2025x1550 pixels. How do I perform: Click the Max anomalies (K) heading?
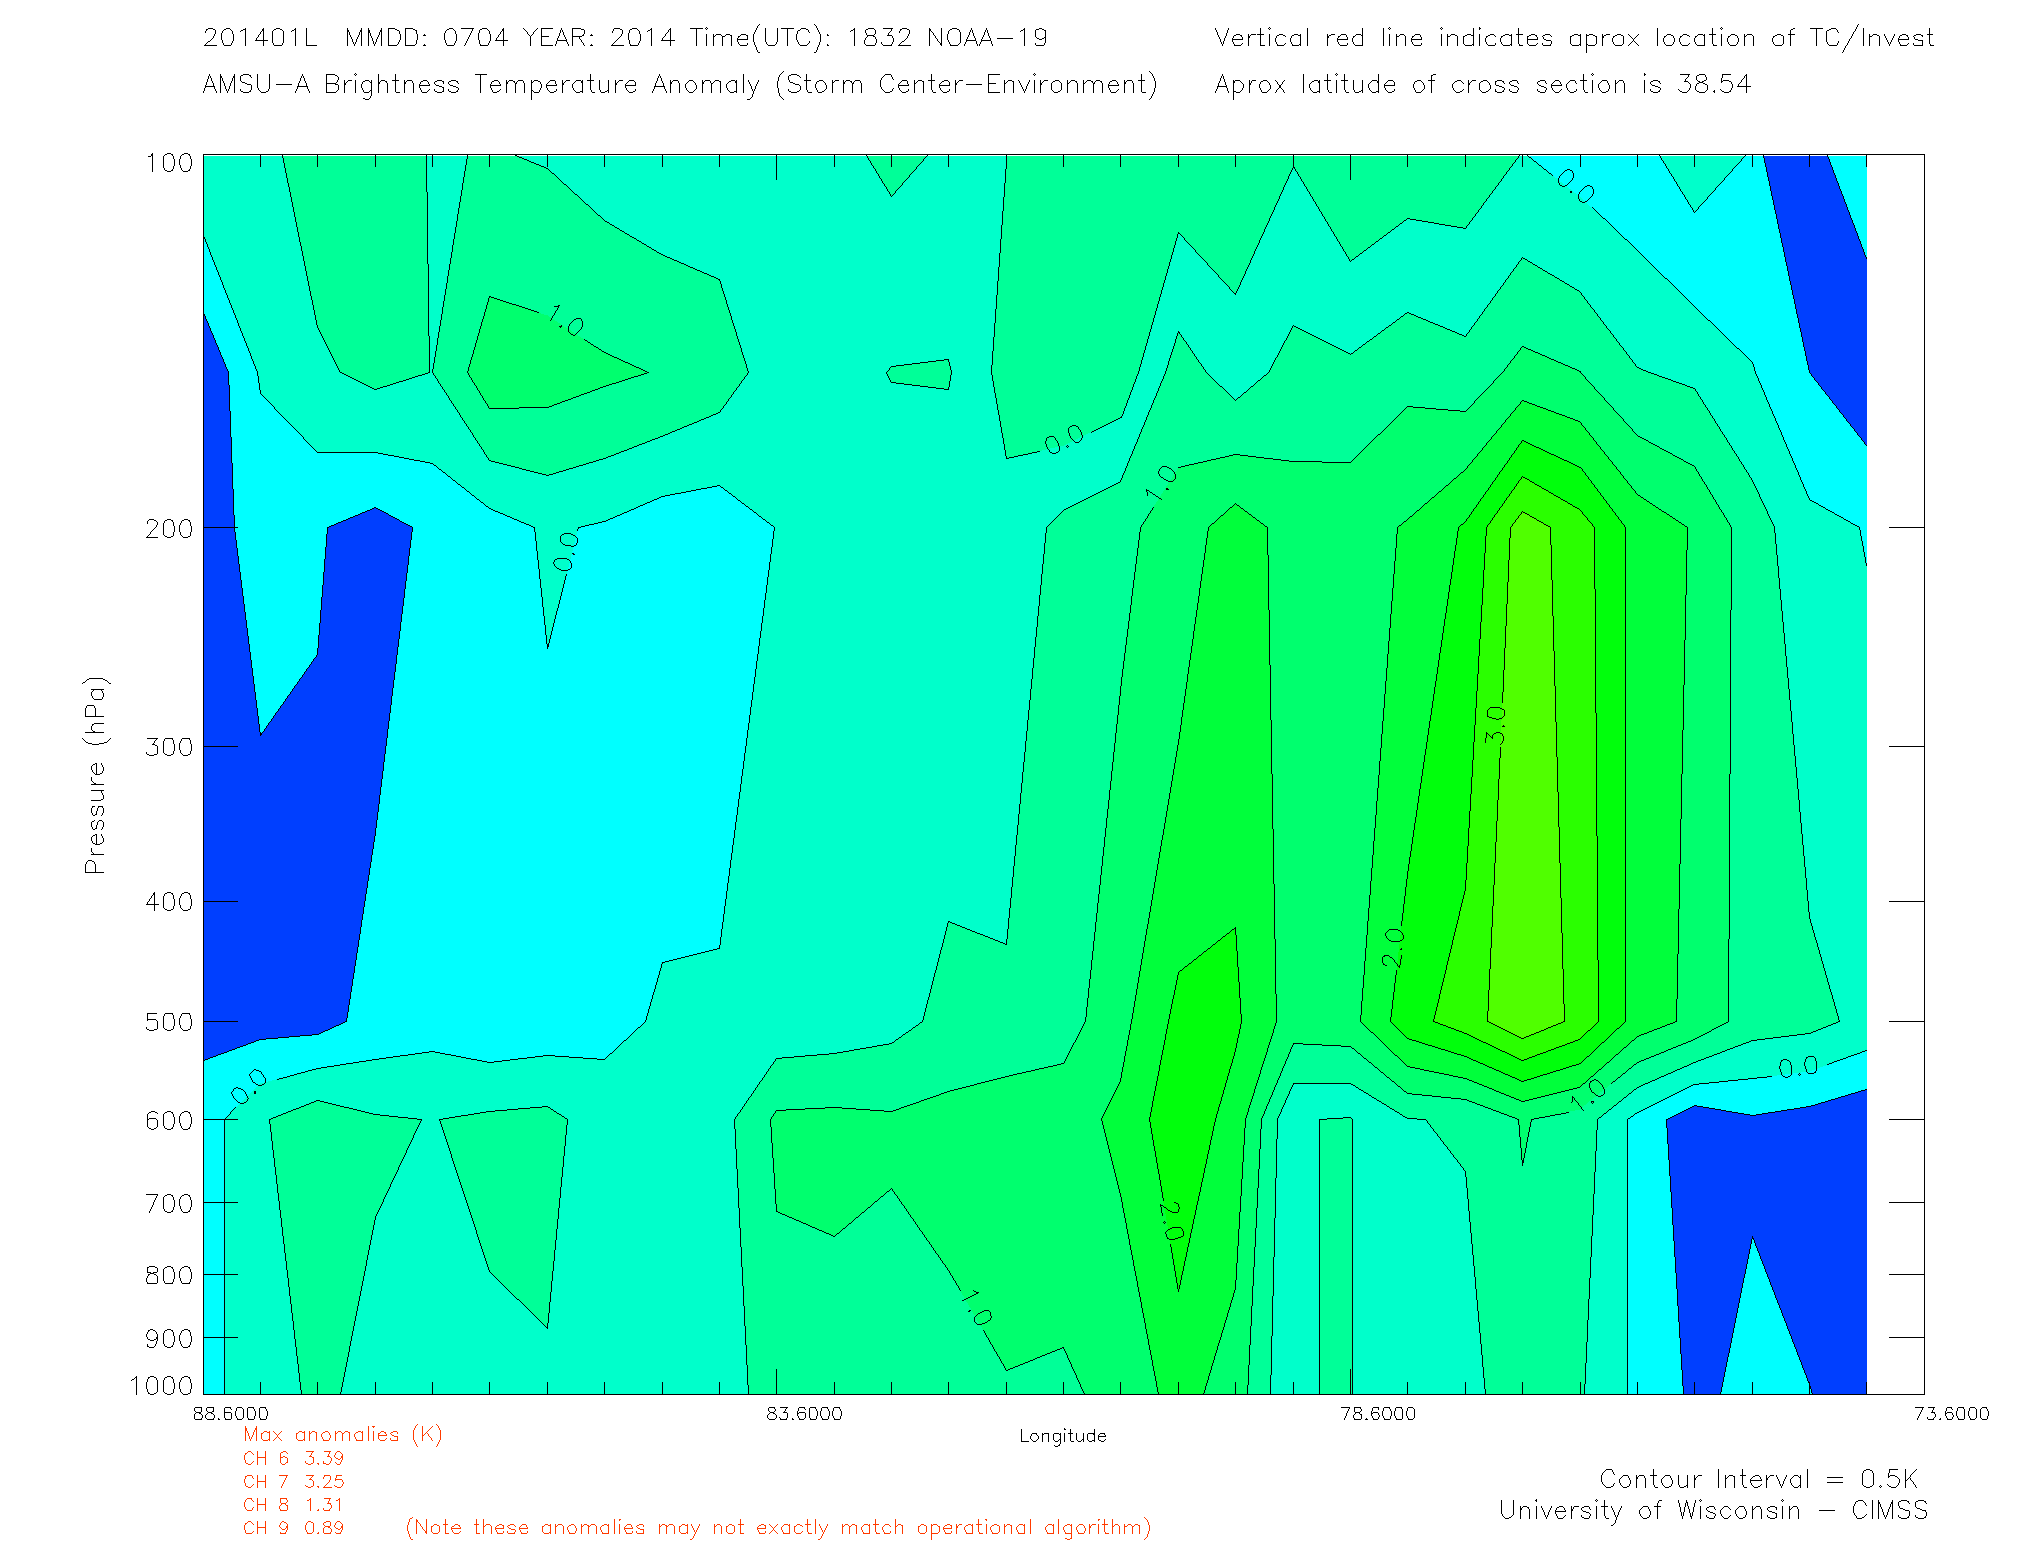[342, 1434]
